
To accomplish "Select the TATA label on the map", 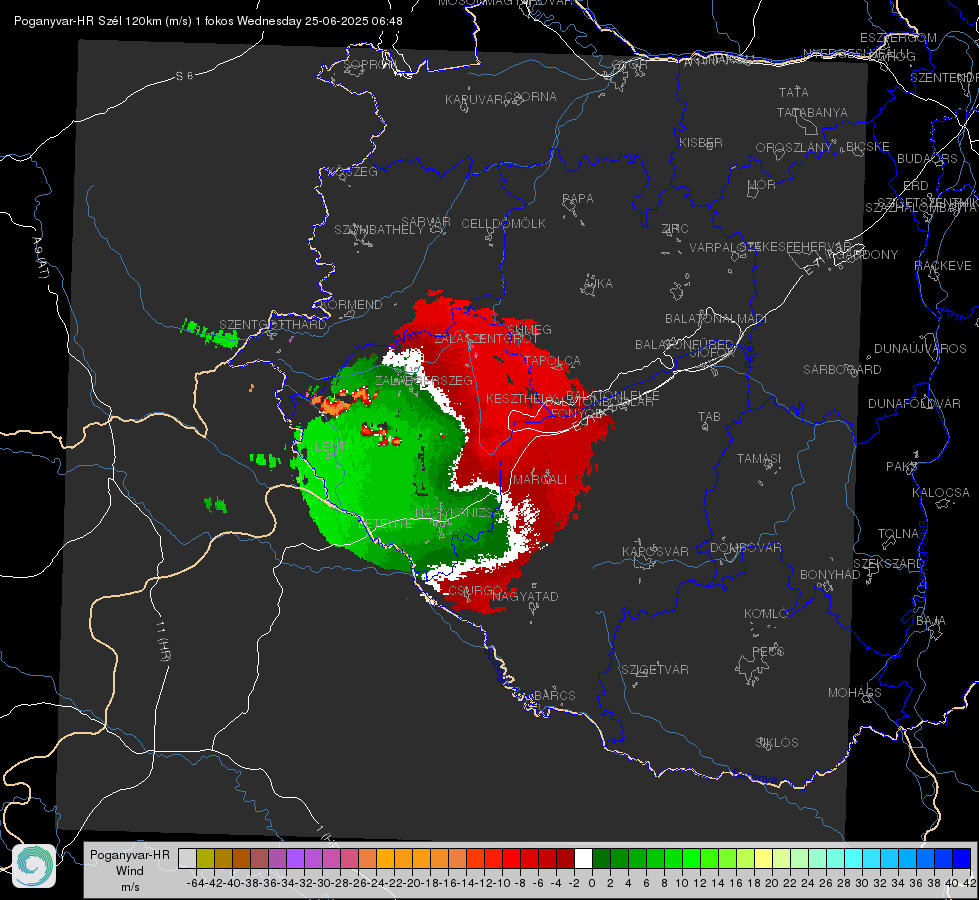I will [x=794, y=92].
